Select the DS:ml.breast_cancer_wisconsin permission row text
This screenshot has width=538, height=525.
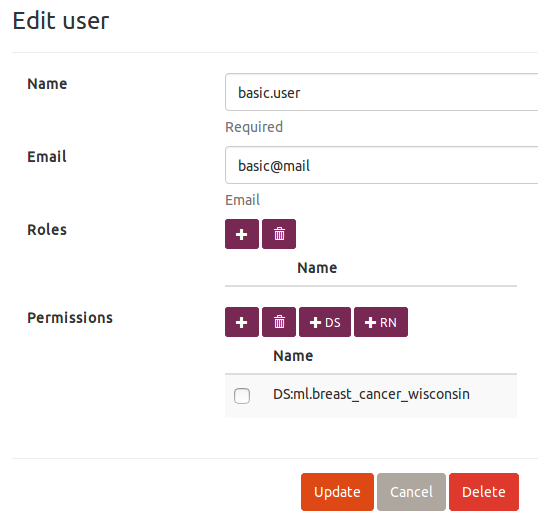click(371, 394)
